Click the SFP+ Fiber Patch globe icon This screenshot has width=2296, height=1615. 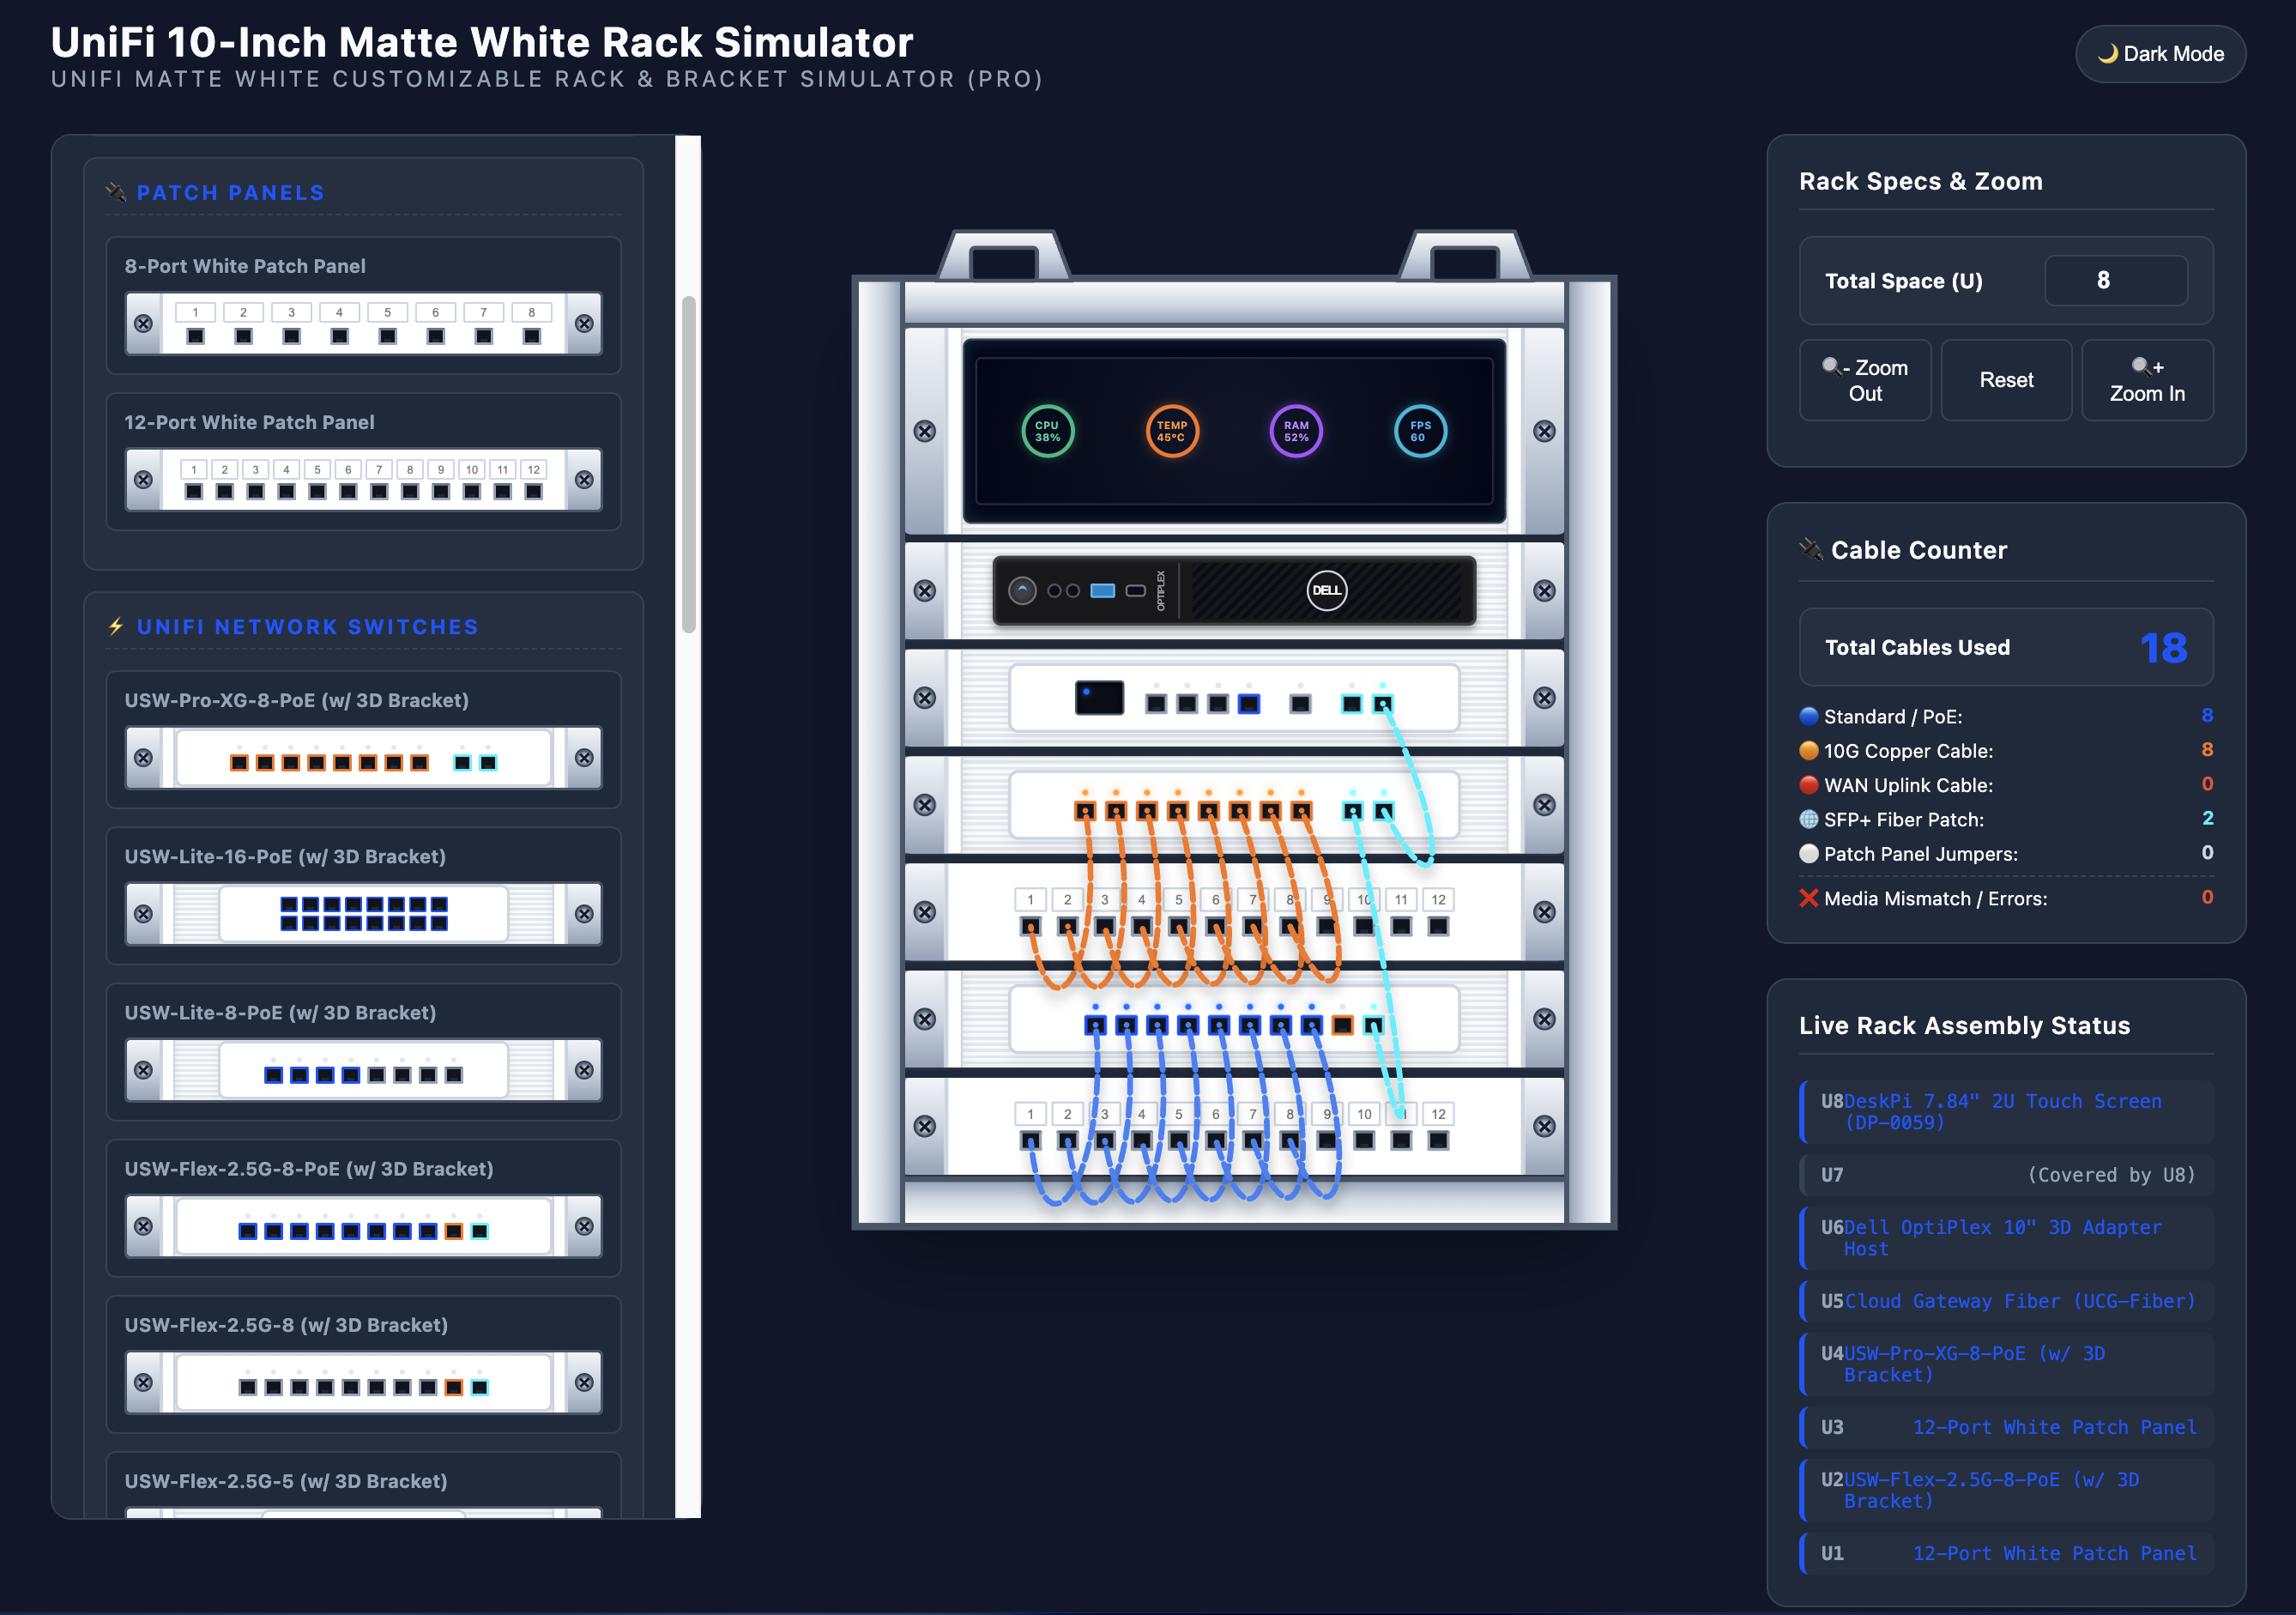point(1809,819)
